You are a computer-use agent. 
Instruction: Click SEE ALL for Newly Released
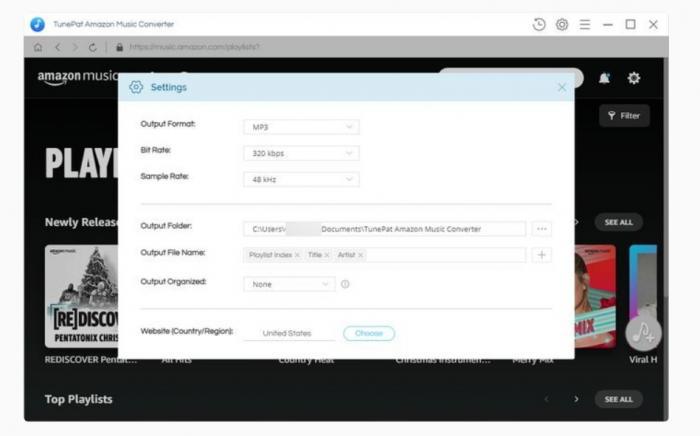619,222
